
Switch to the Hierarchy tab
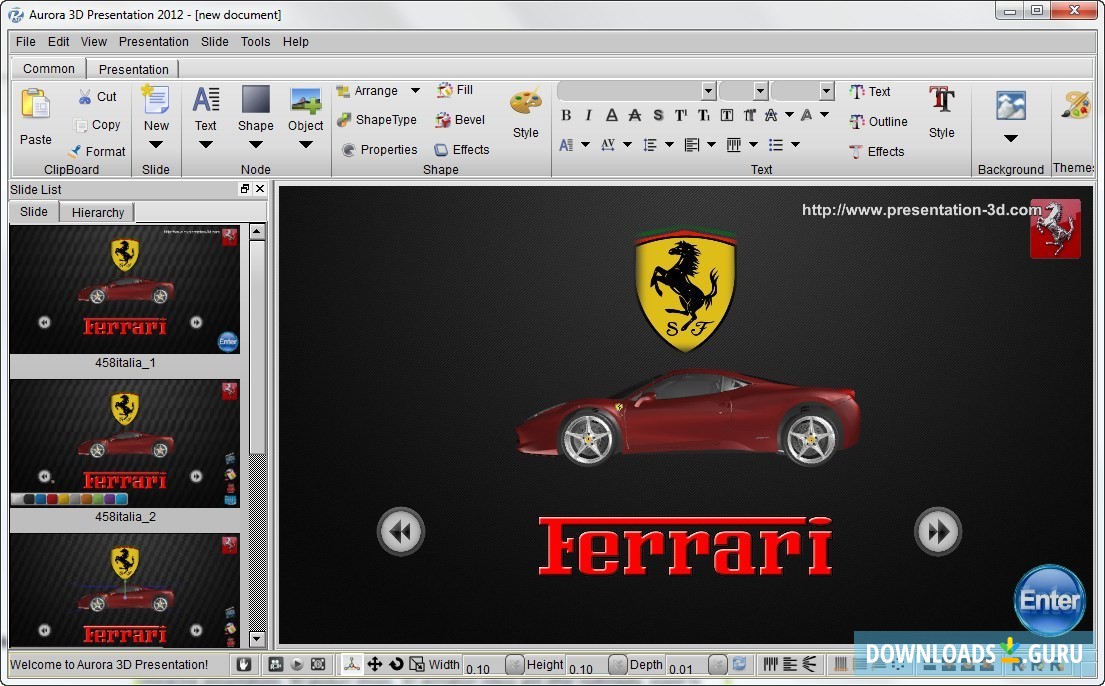pyautogui.click(x=97, y=212)
